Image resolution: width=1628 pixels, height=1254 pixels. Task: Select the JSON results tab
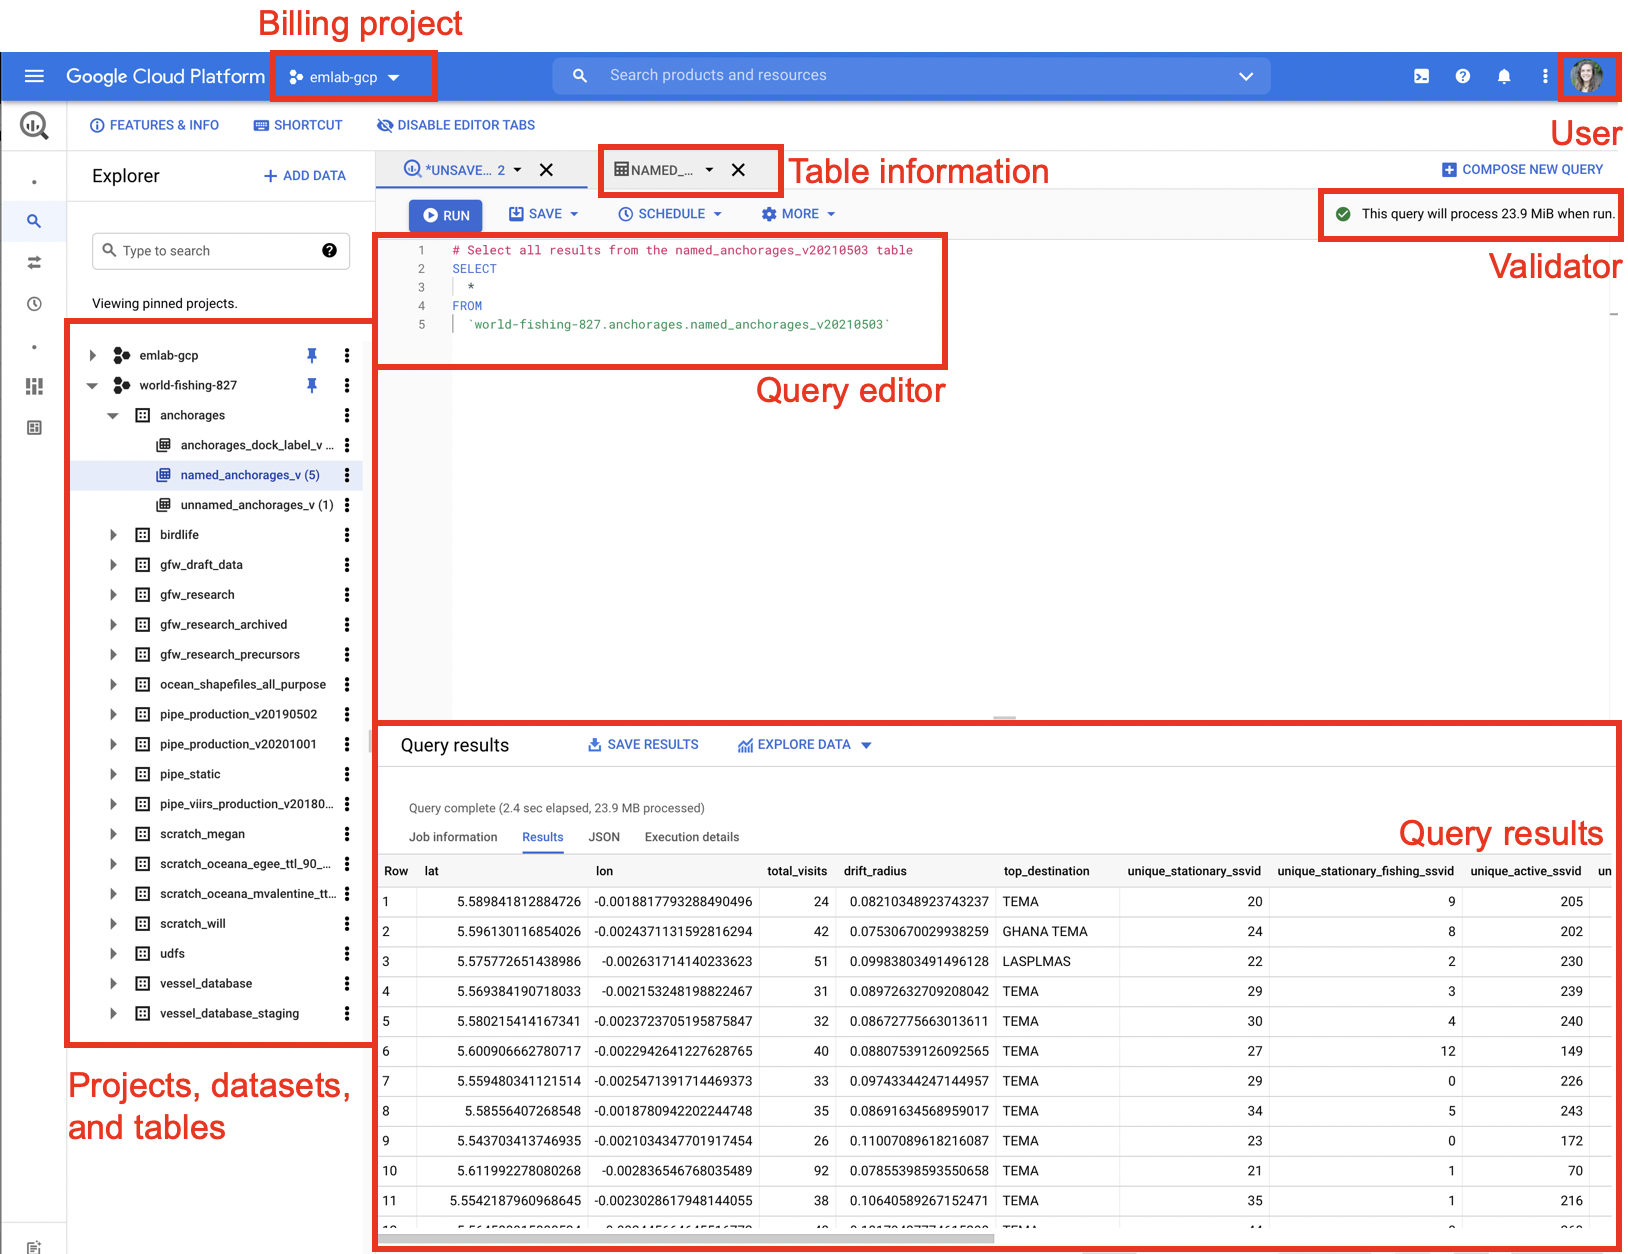604,837
